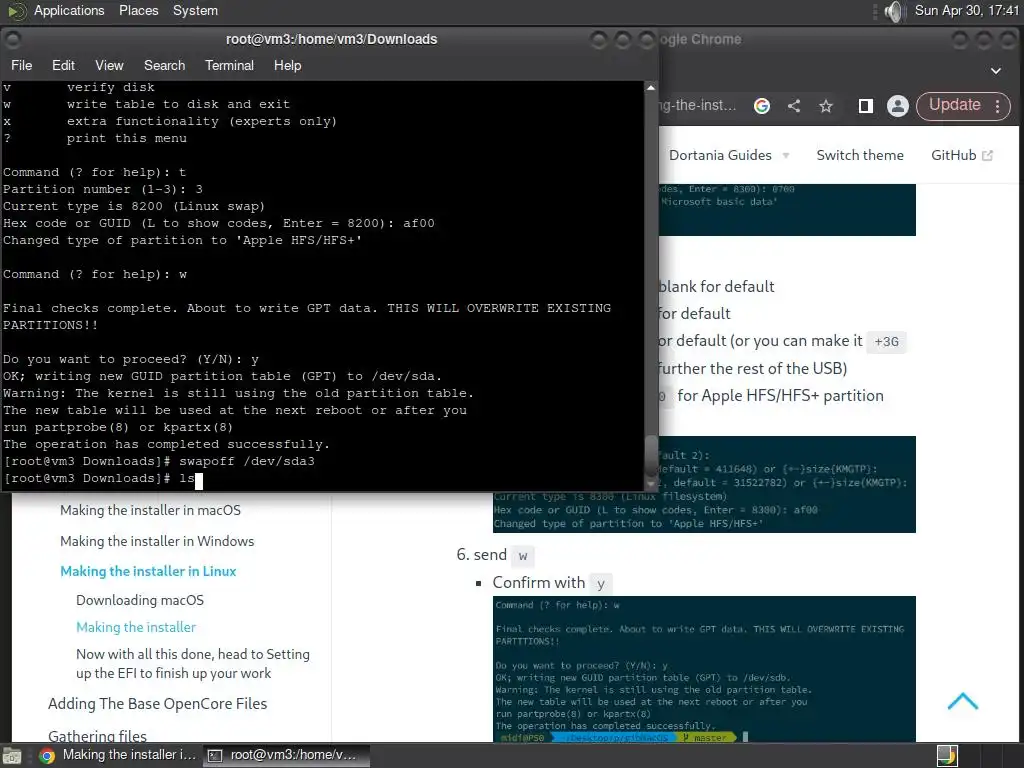Click the terminal scrollbar thumb
Image resolution: width=1024 pixels, height=768 pixels.
(651, 455)
